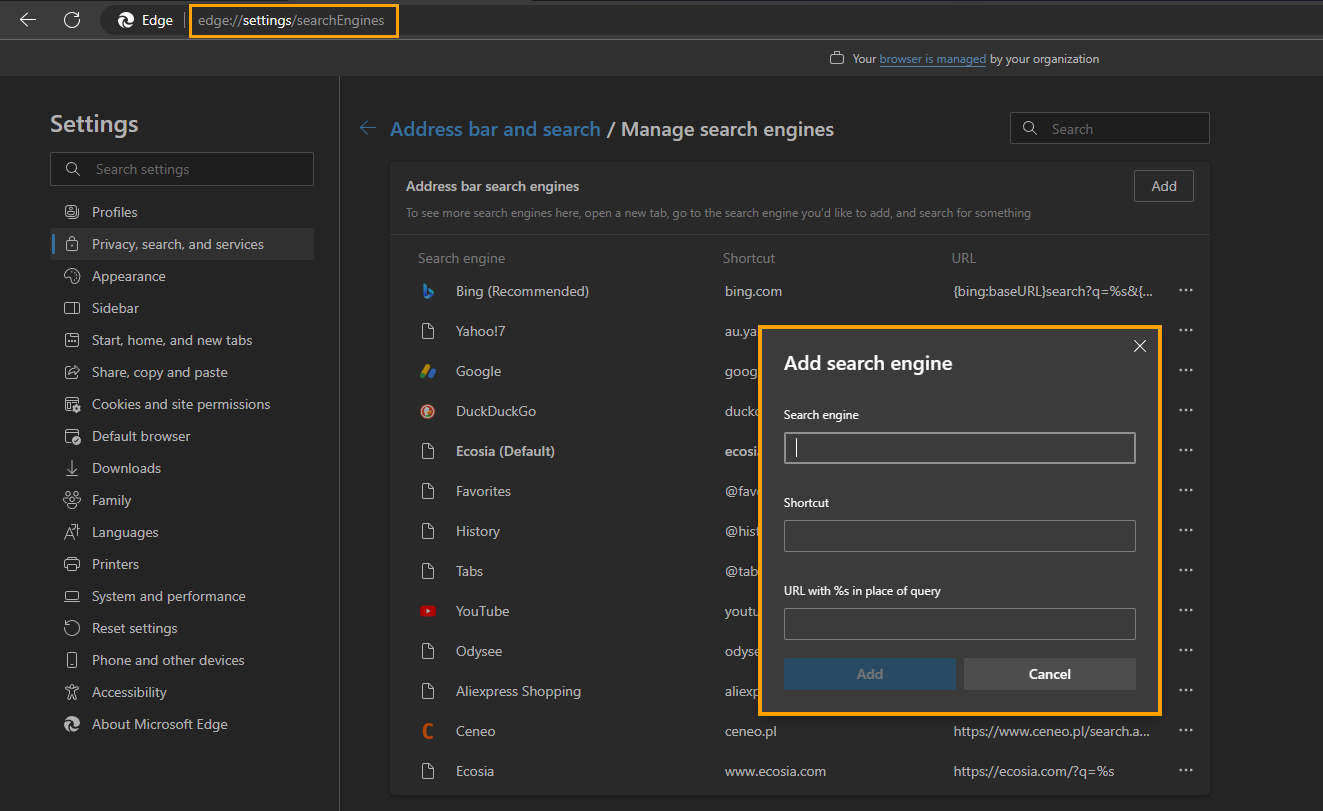Open About Microsoft Edge
Screen dimensions: 1323x811
tap(182, 724)
